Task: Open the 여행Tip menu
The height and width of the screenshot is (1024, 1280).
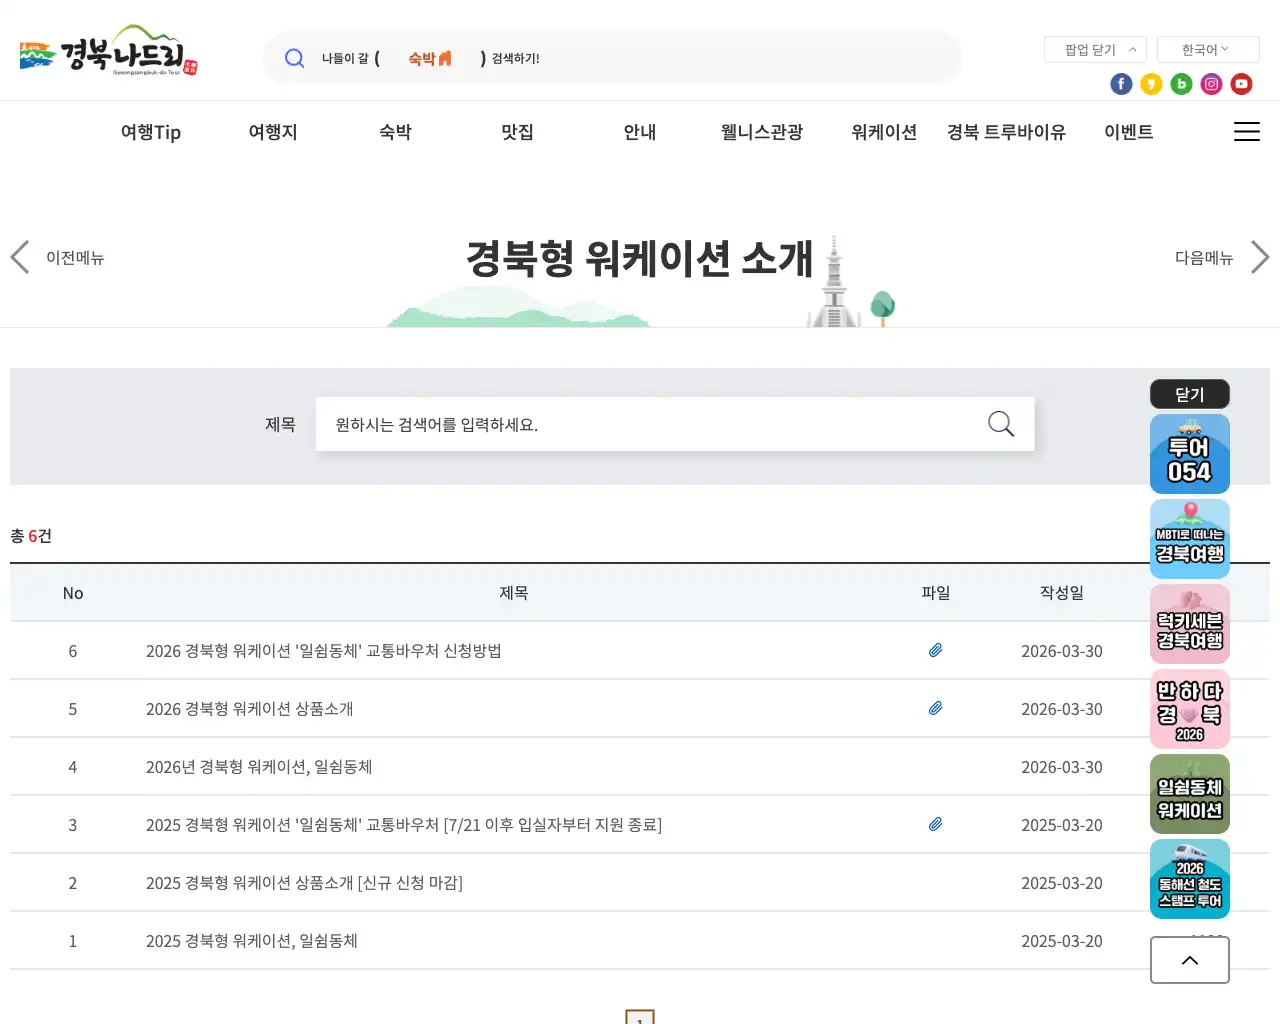Action: (151, 132)
